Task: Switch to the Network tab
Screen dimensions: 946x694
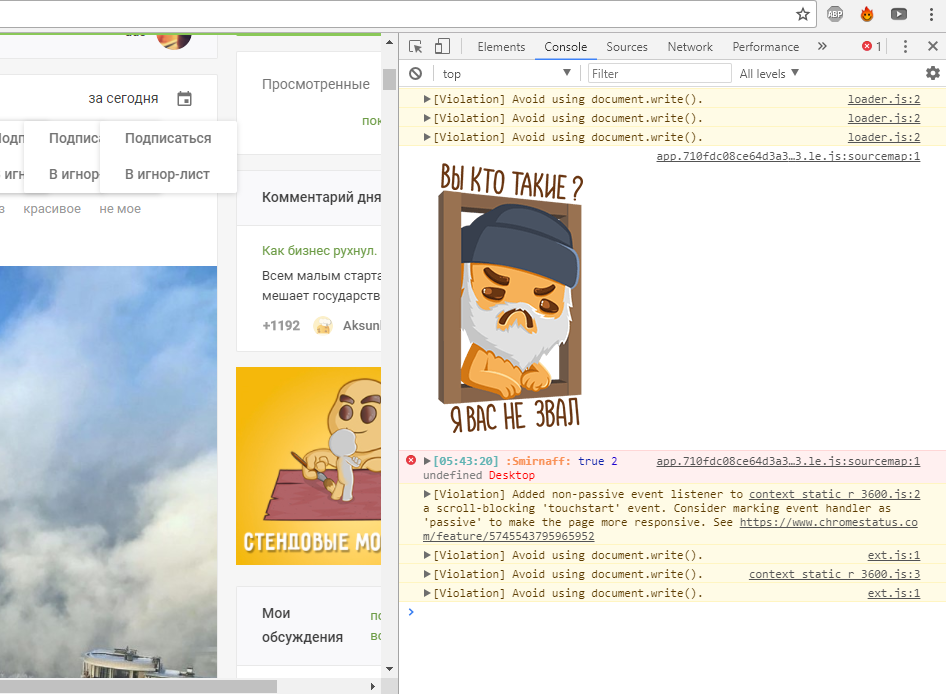Action: coord(690,47)
